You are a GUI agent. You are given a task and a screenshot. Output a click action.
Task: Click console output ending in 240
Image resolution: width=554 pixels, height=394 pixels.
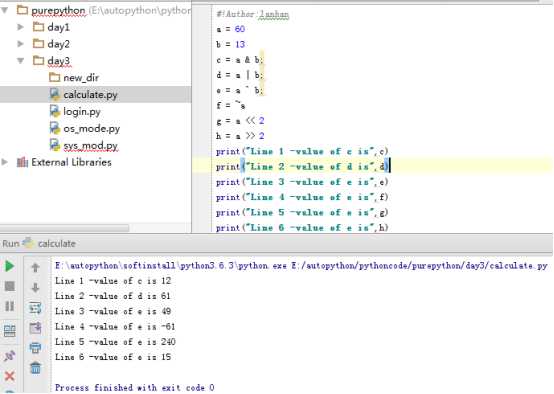(x=115, y=342)
